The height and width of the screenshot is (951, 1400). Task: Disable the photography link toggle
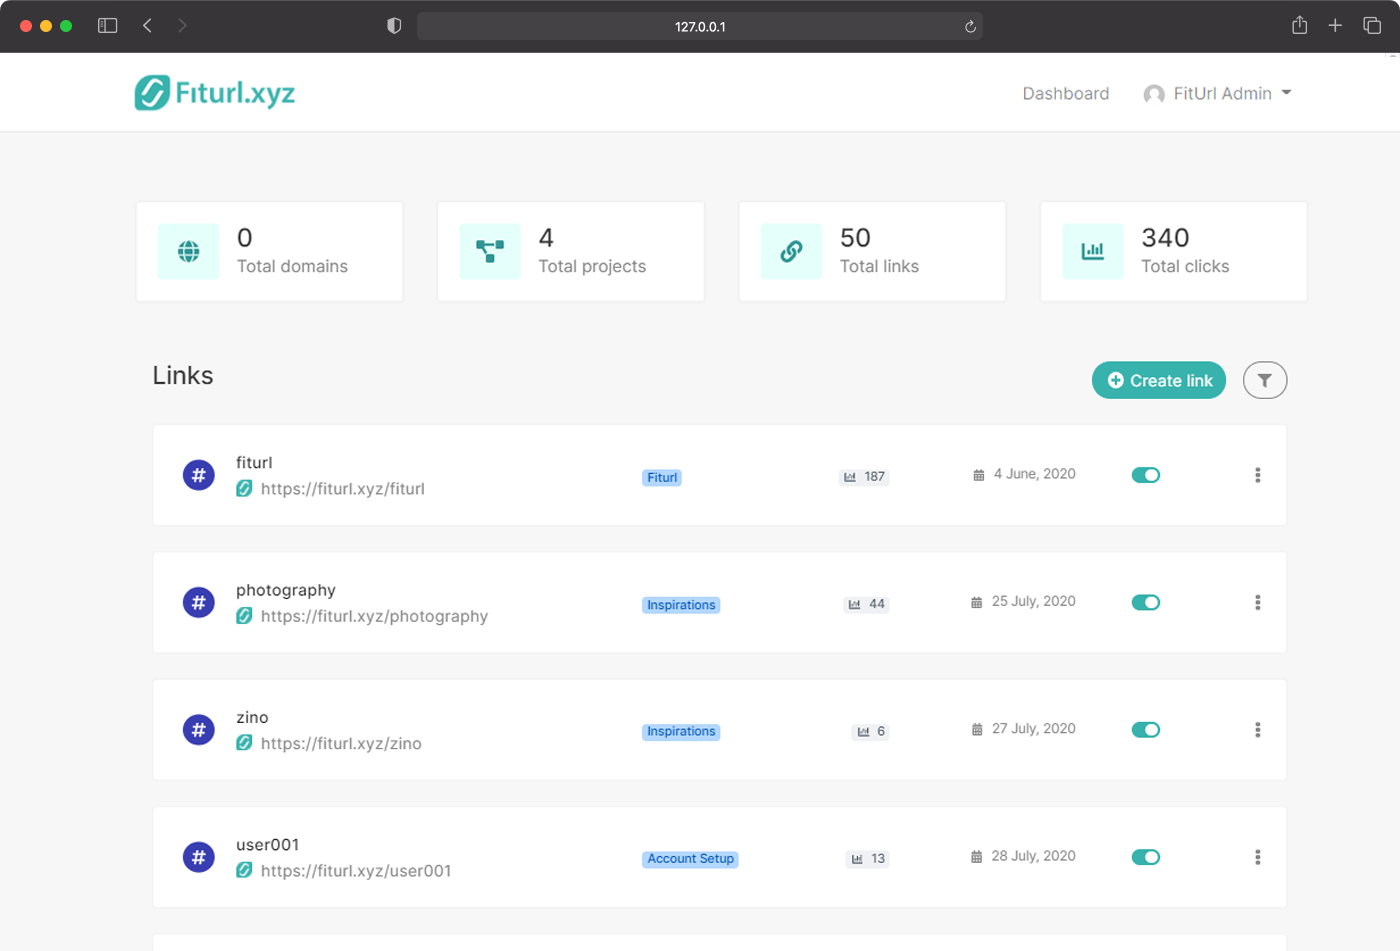1146,602
